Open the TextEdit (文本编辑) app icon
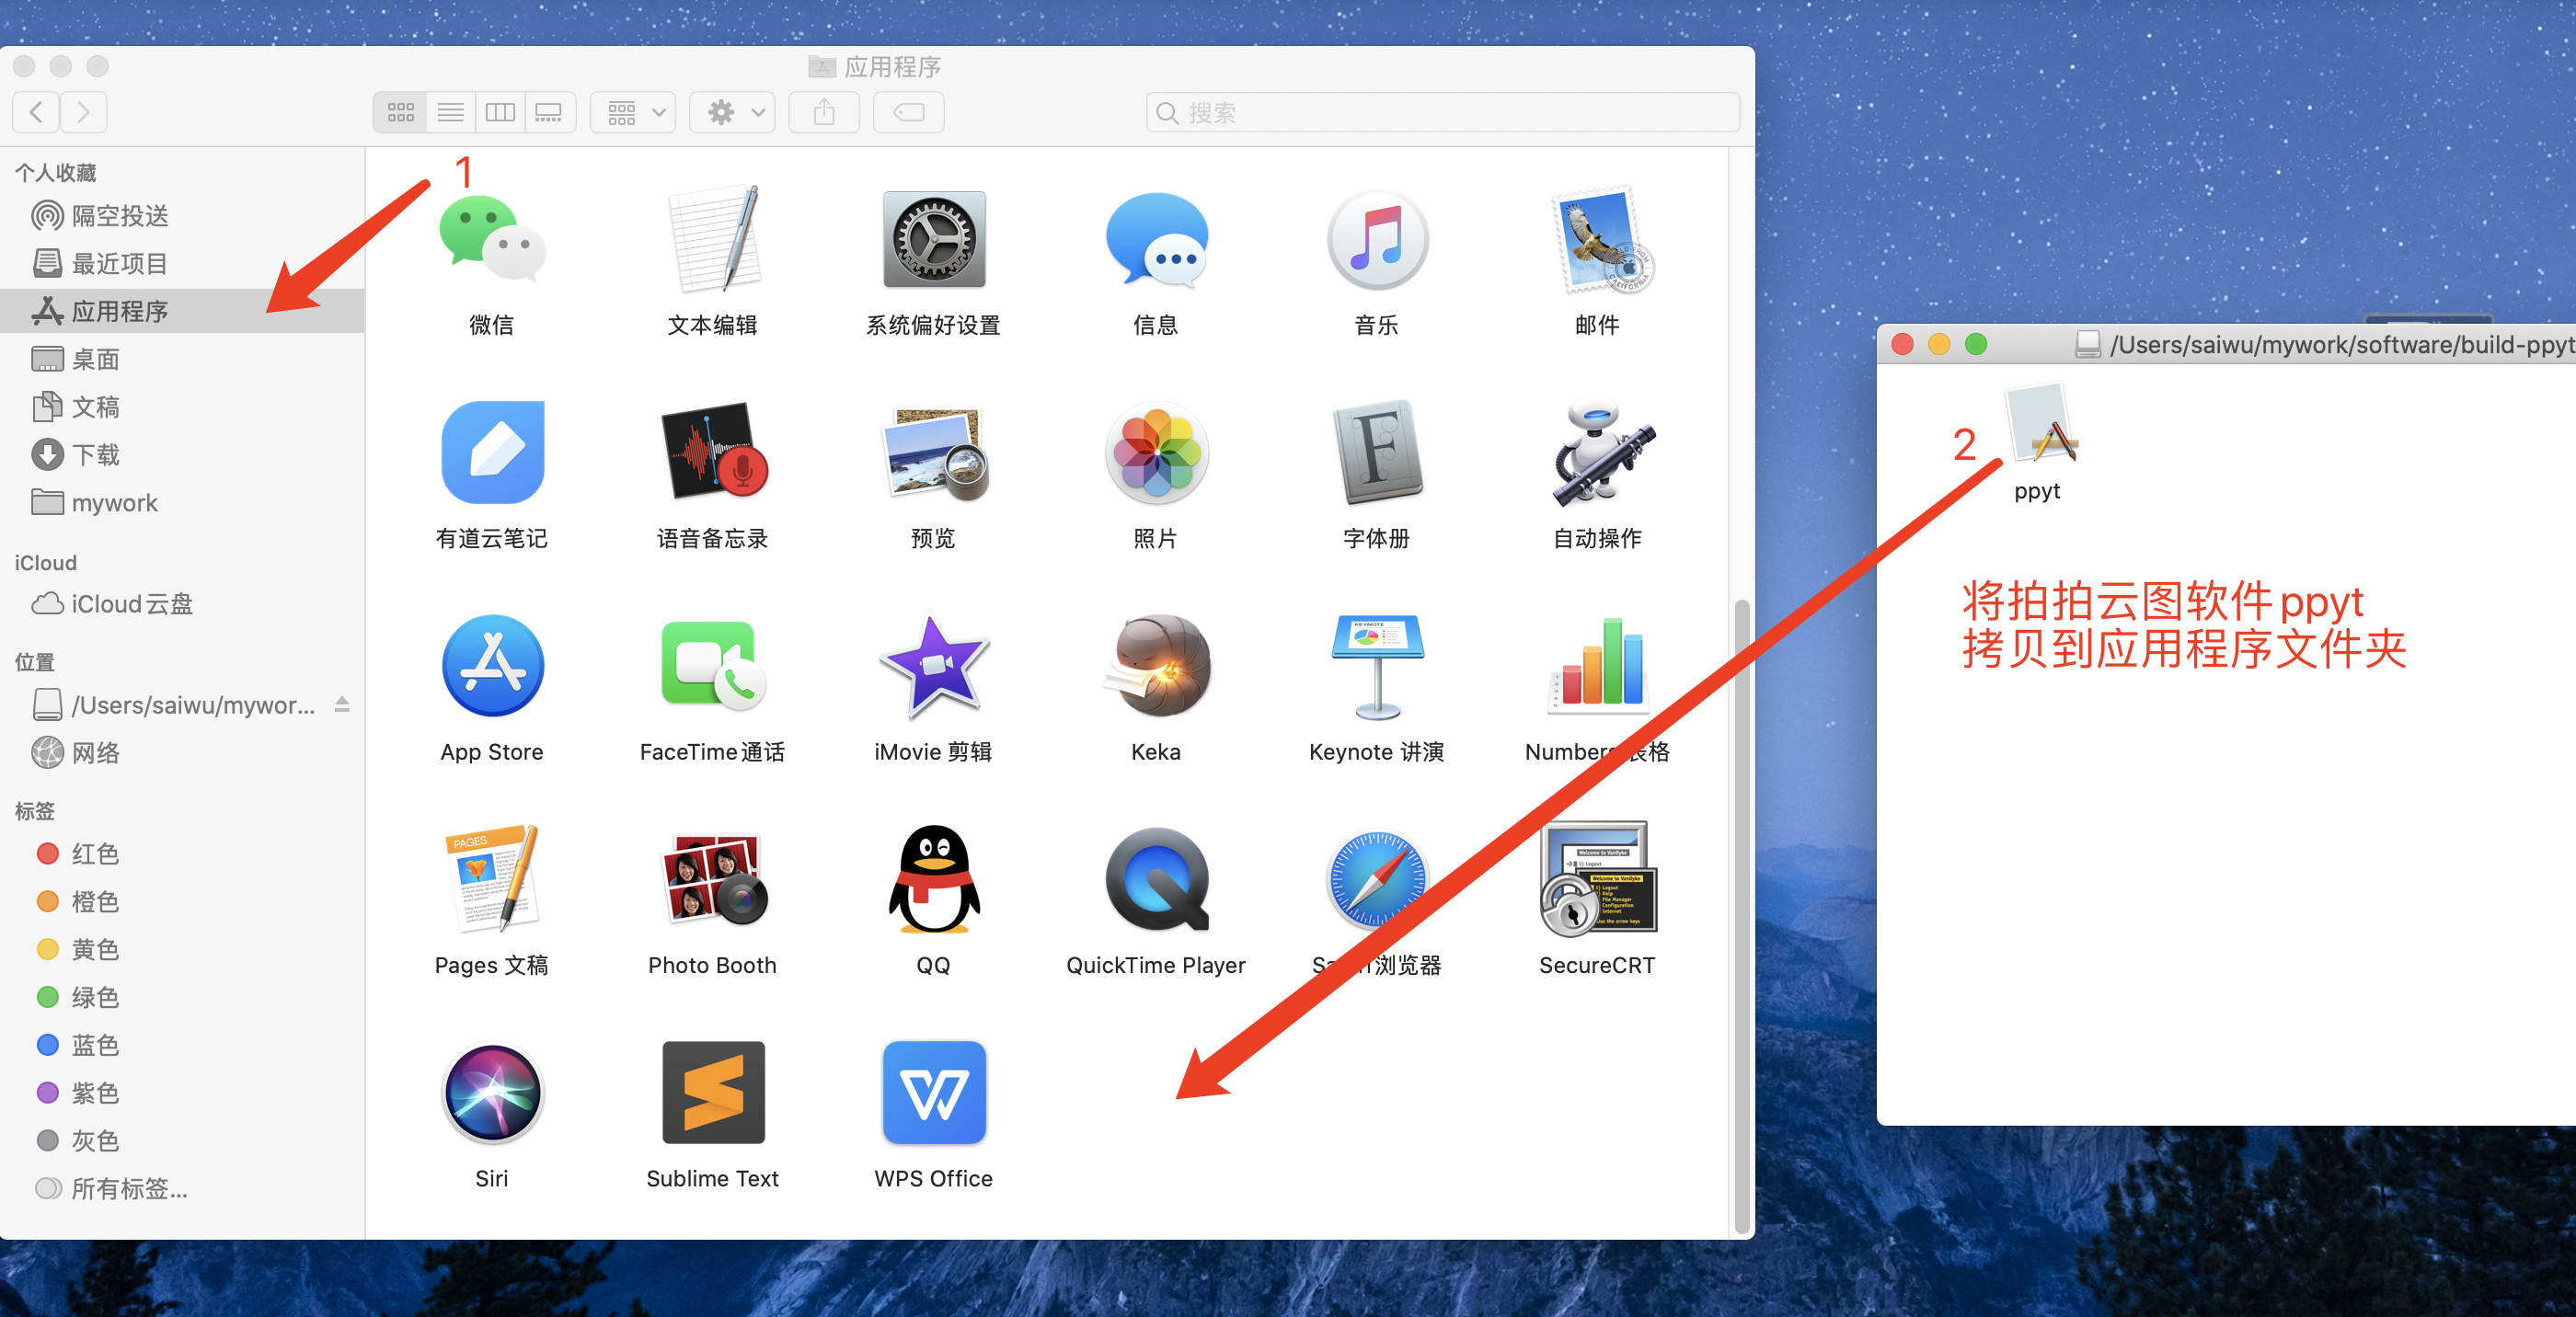The image size is (2576, 1317). (x=713, y=239)
